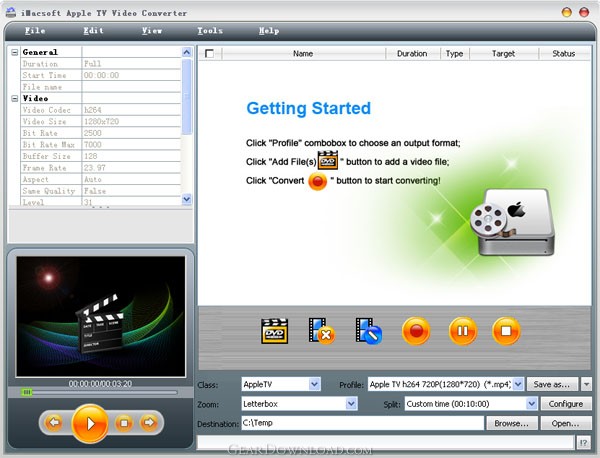Select the Video Codec value h264
600x458 pixels.
click(131, 110)
